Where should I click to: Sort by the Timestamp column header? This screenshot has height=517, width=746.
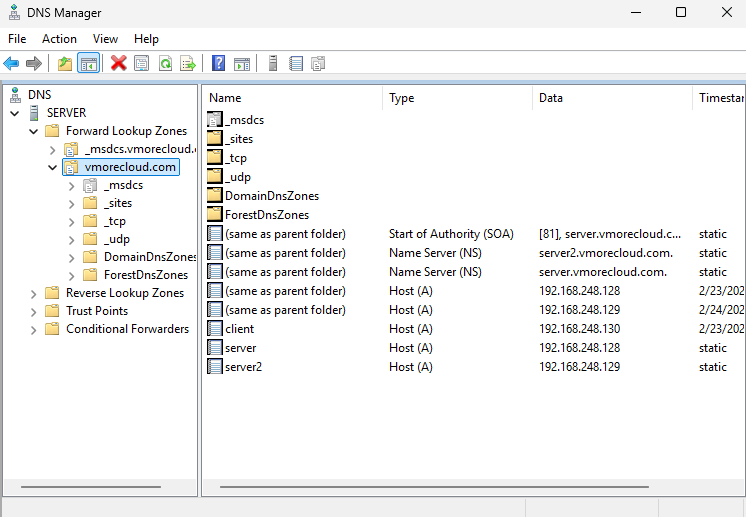pos(720,98)
